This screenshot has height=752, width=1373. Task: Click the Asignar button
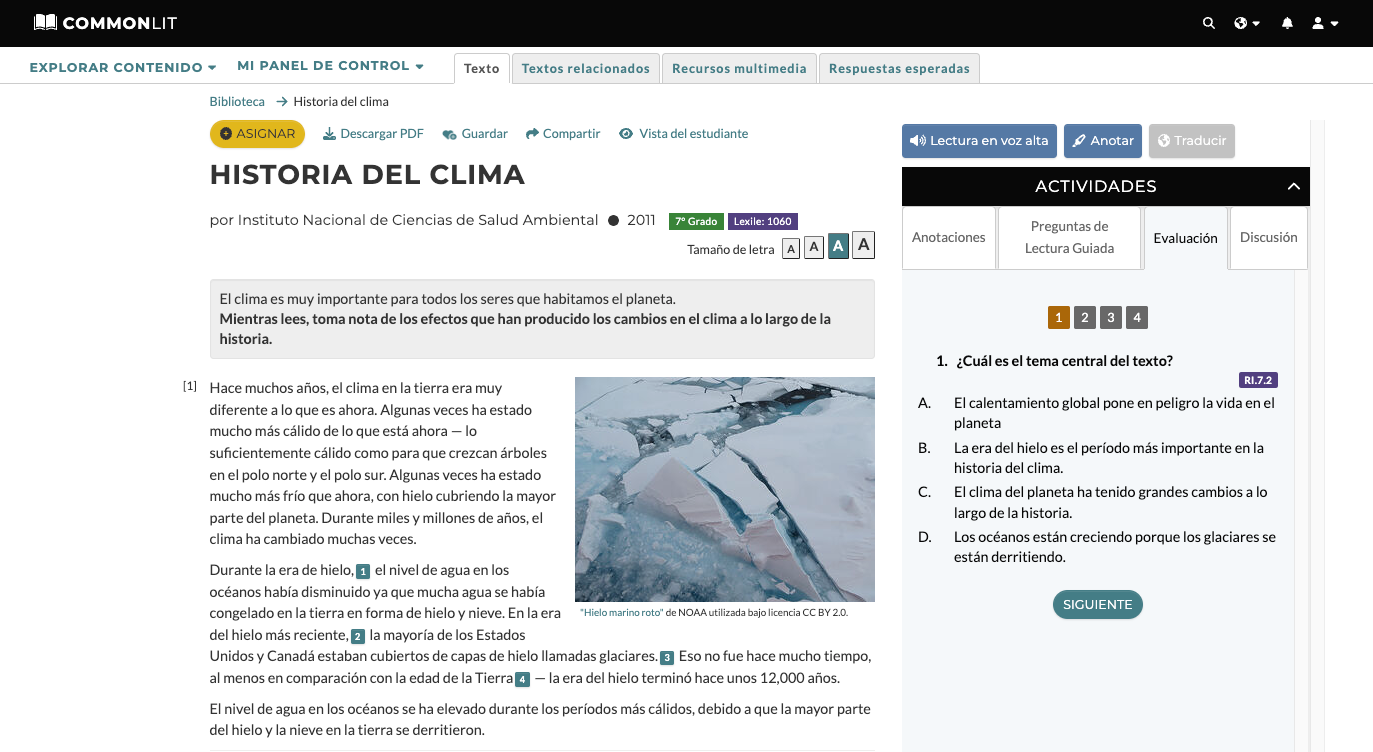[x=257, y=134]
